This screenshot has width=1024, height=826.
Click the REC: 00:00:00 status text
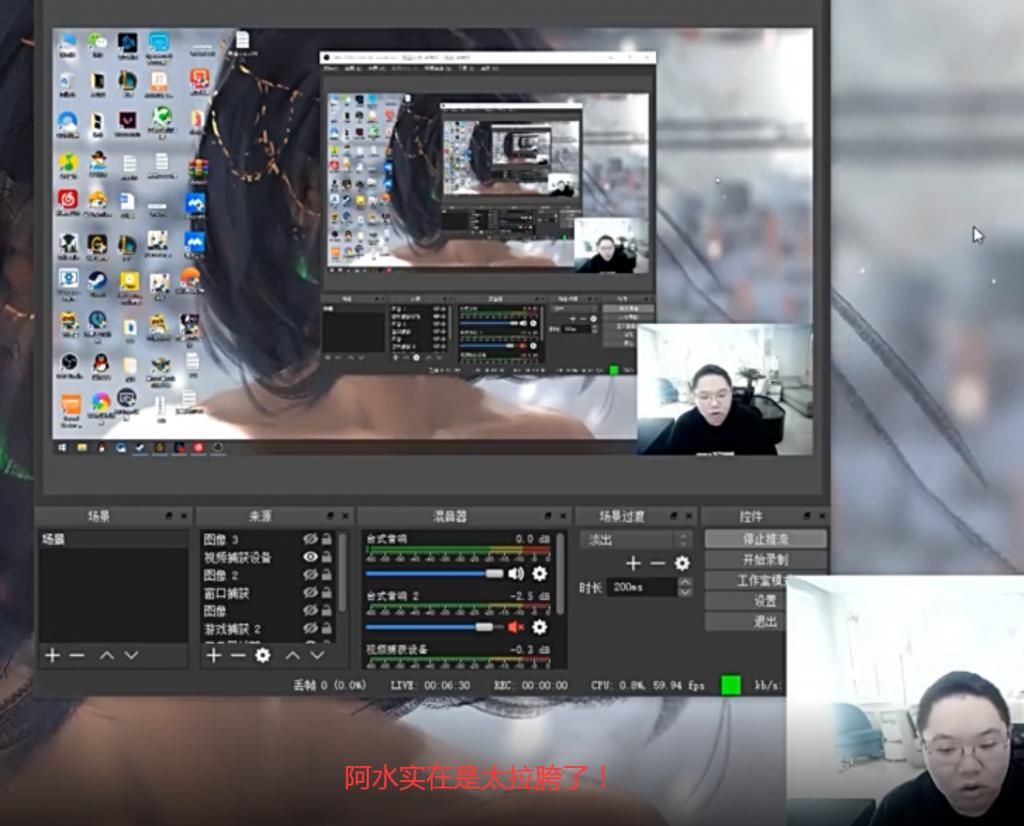tap(530, 685)
